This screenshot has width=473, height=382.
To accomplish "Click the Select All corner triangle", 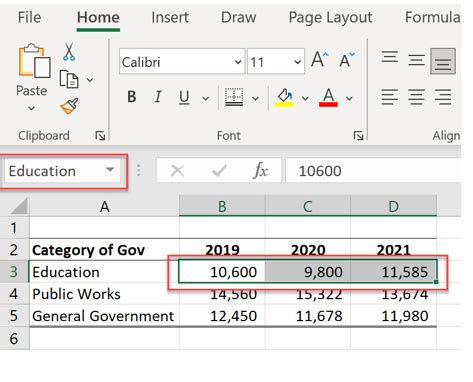I will tap(19, 206).
